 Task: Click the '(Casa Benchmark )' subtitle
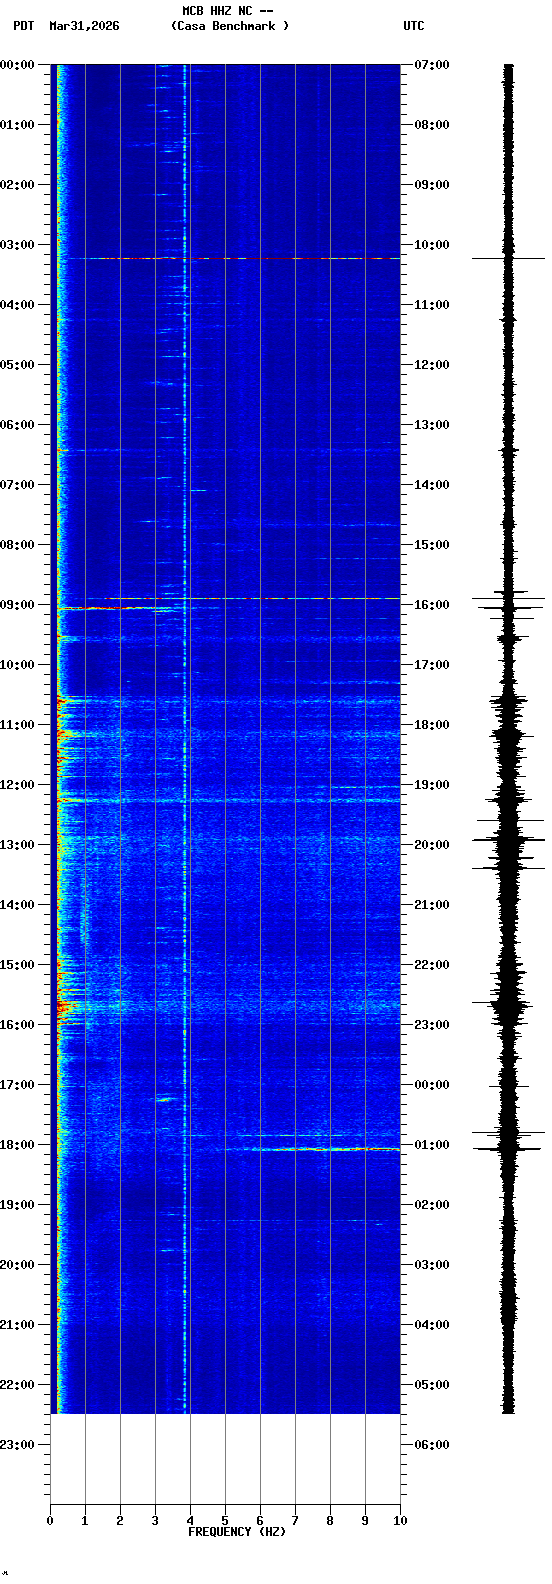pos(230,26)
